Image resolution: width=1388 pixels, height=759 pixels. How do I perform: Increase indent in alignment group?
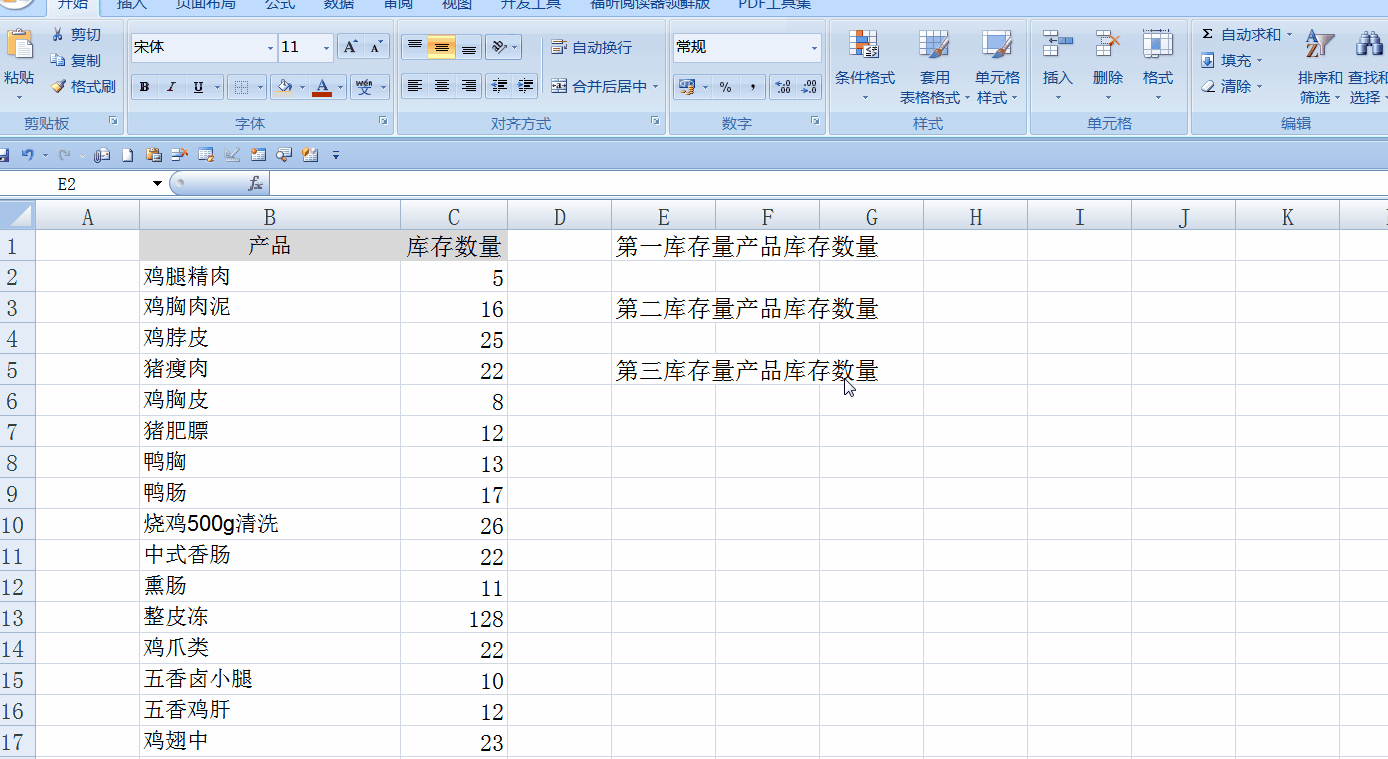pyautogui.click(x=525, y=87)
